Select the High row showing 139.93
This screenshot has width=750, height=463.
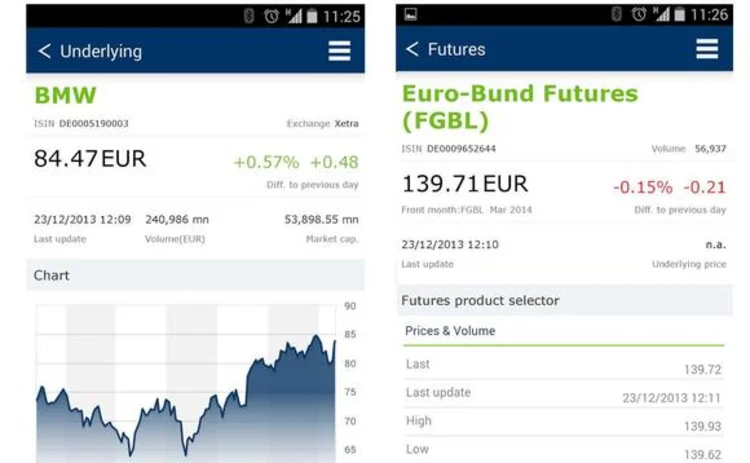564,422
